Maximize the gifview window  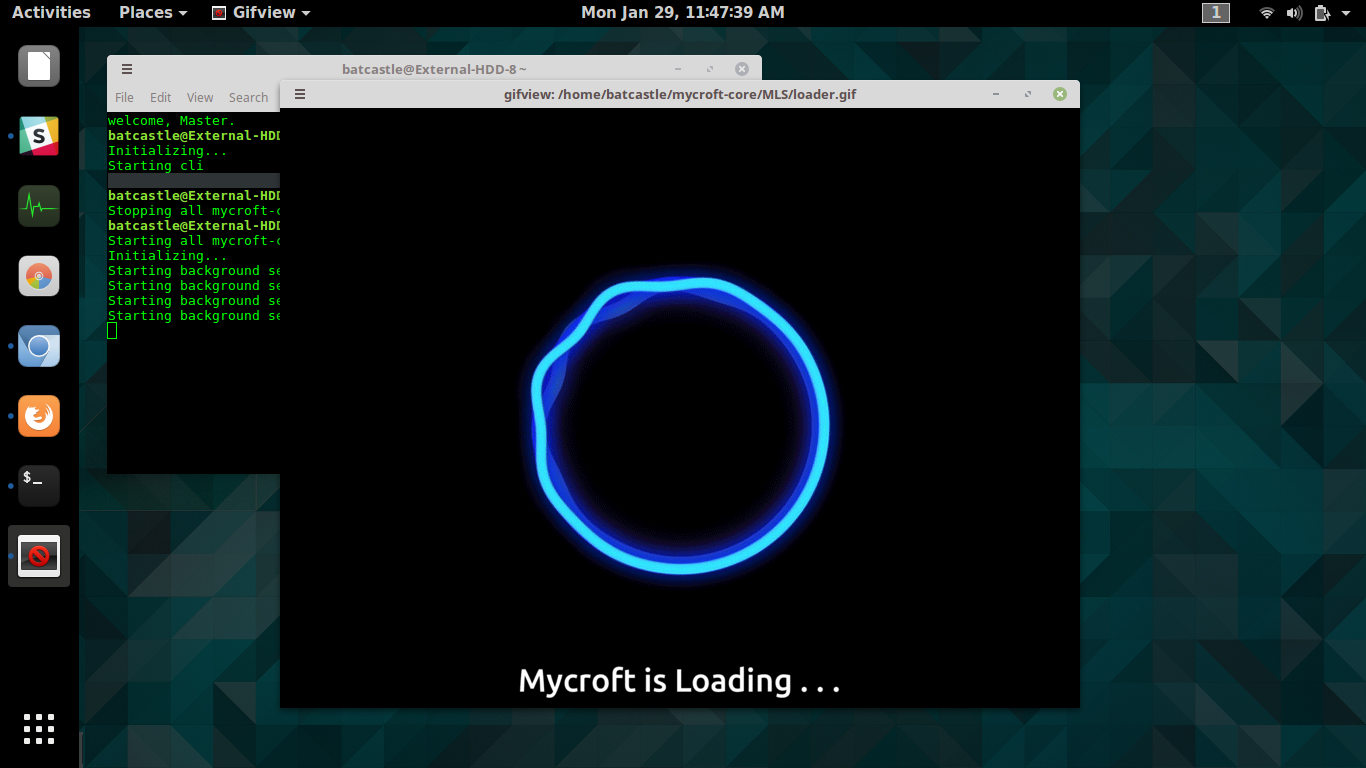tap(1027, 94)
